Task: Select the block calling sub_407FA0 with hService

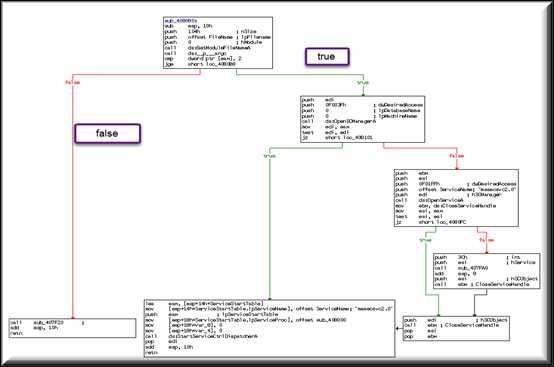Action: 487,271
